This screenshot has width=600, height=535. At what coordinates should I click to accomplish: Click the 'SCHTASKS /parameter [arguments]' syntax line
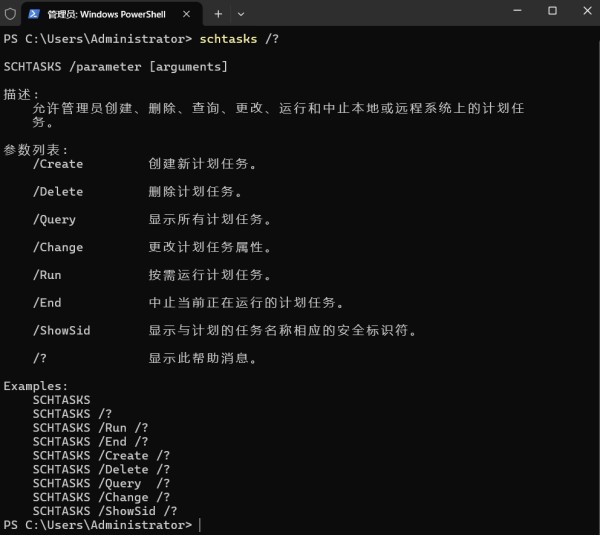(x=115, y=66)
